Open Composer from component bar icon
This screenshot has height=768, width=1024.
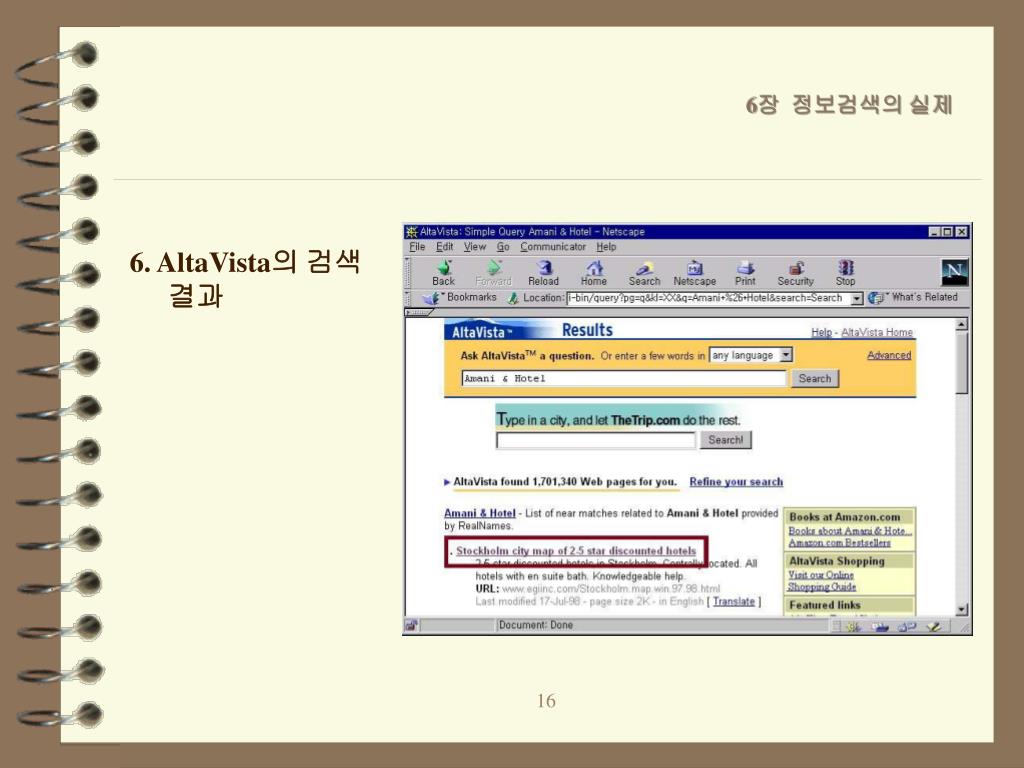click(934, 626)
